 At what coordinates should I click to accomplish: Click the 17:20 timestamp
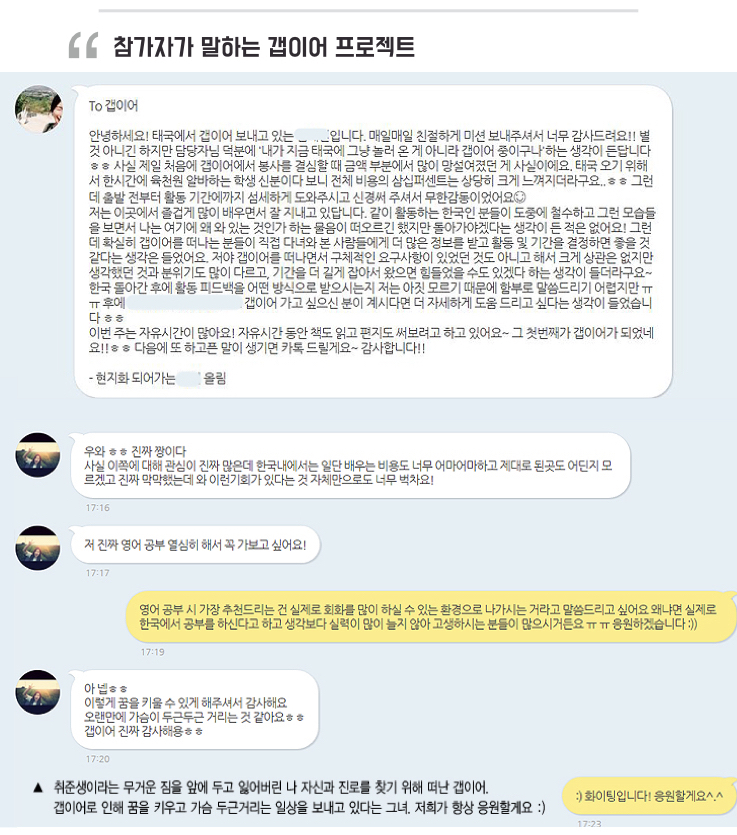[x=98, y=759]
